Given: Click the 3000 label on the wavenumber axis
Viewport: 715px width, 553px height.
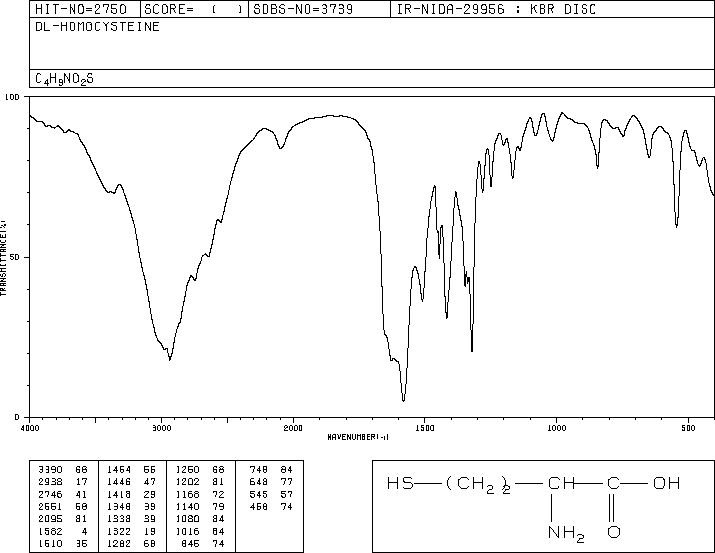Looking at the screenshot, I should pyautogui.click(x=161, y=428).
